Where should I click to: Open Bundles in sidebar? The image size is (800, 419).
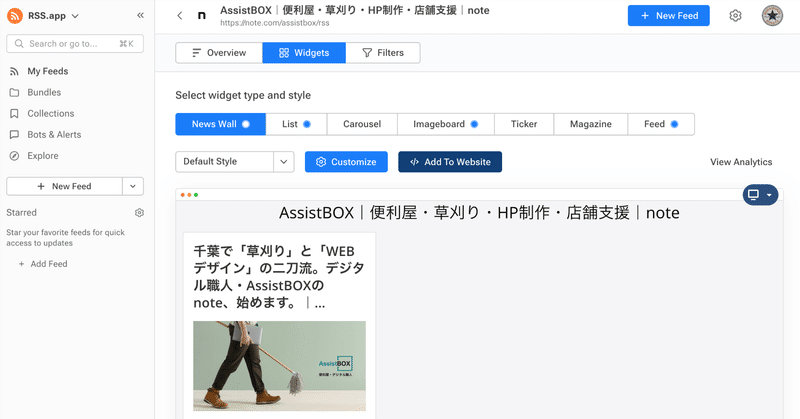pos(44,92)
